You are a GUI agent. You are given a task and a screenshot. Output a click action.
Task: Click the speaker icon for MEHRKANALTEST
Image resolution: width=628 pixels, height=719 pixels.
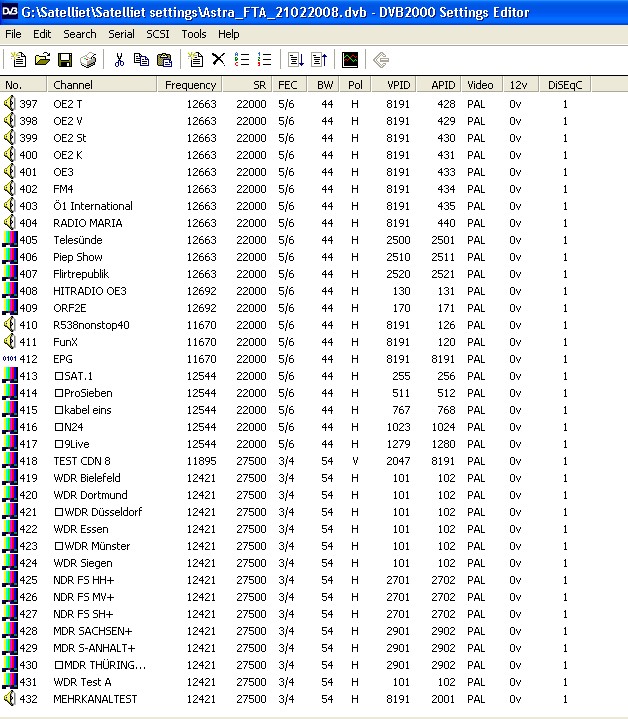[x=9, y=698]
